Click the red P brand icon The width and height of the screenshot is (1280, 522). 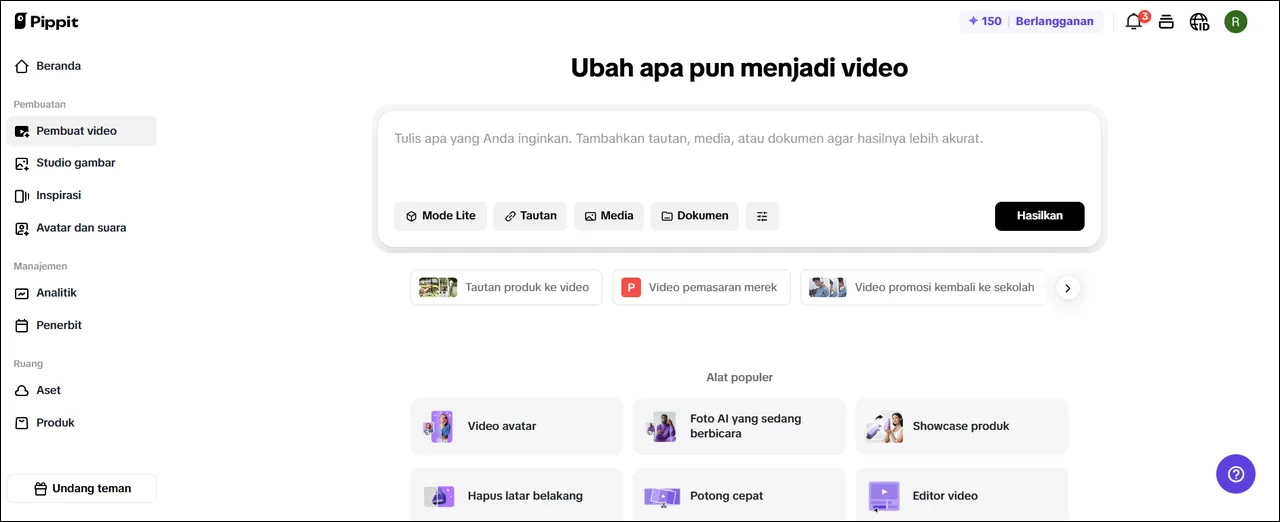(x=631, y=288)
